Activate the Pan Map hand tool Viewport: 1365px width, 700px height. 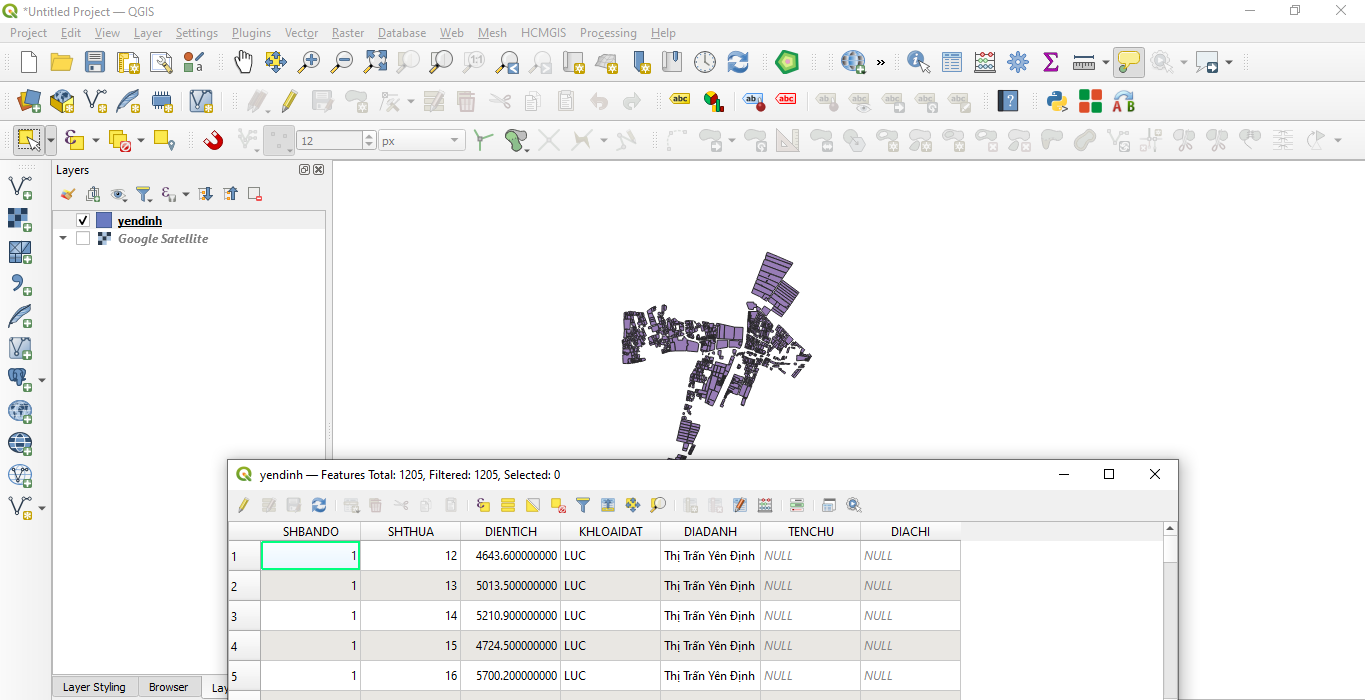coord(243,61)
